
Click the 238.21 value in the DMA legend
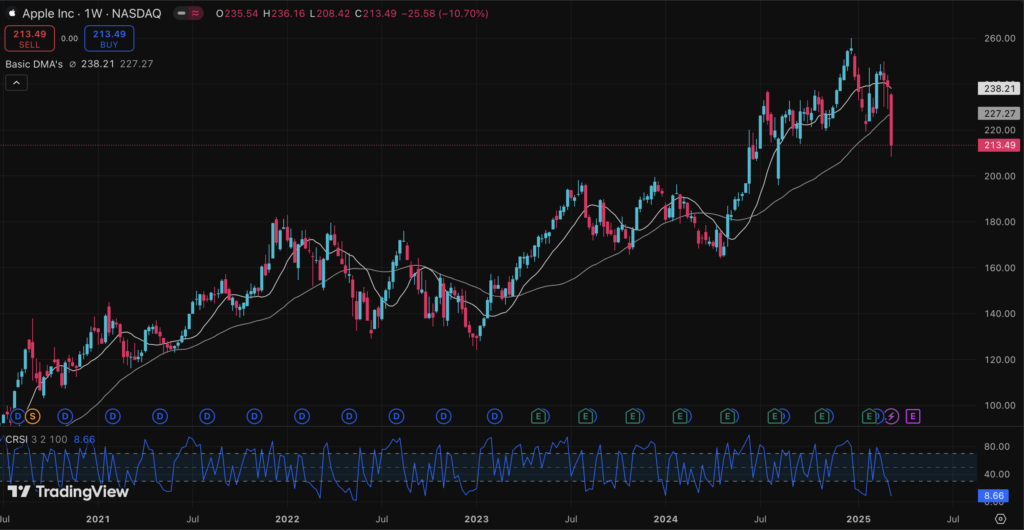pos(99,64)
